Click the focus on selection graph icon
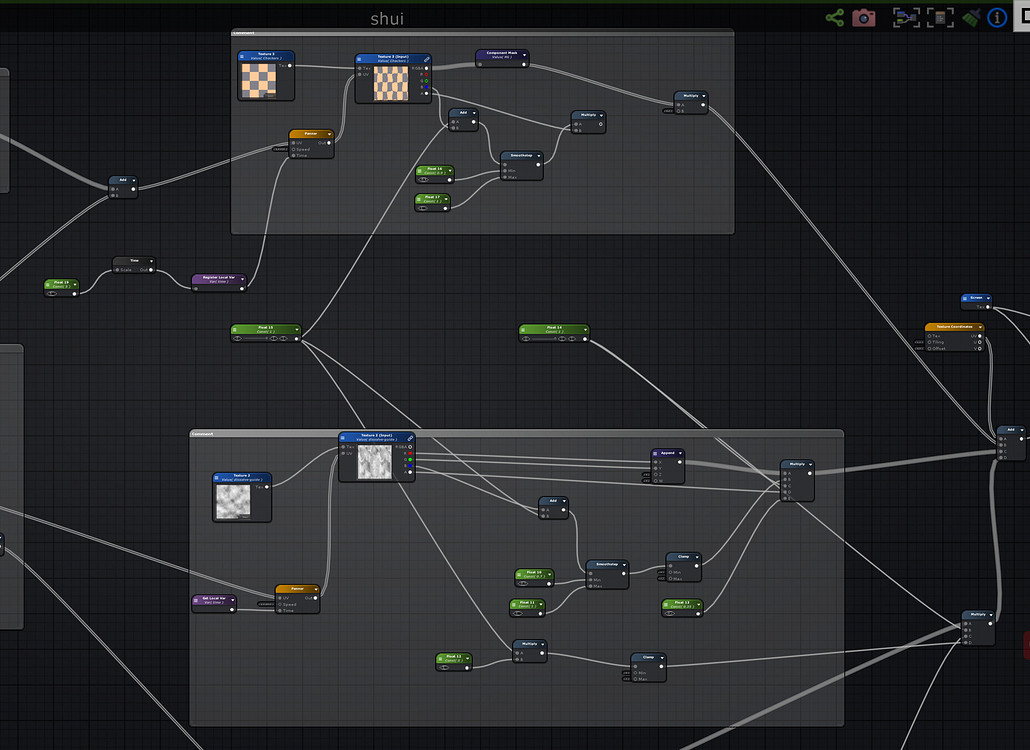 906,17
